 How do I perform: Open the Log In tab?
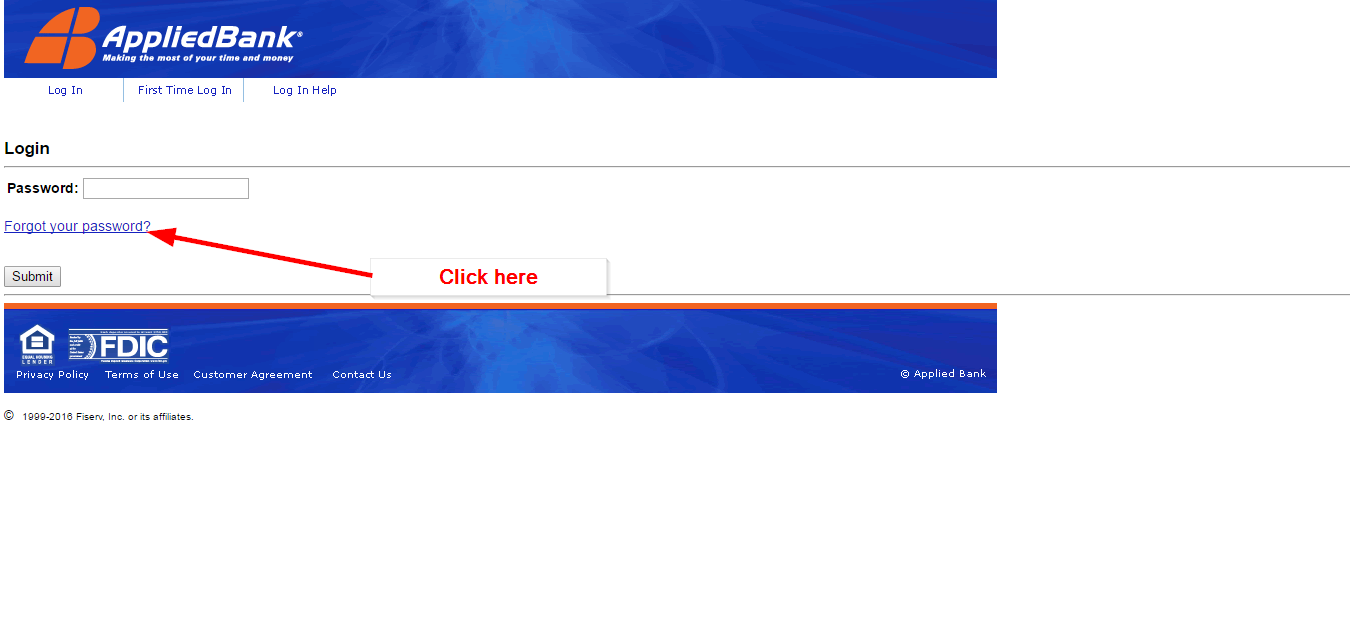tap(65, 90)
